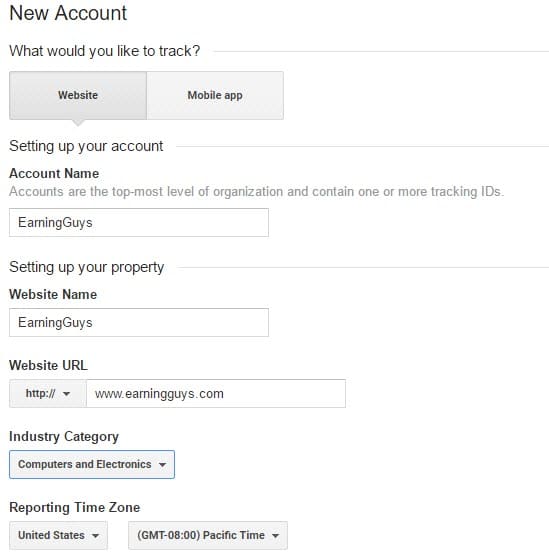Screen dimensions: 549x556
Task: Open the Pacific Time zone dropdown
Action: click(x=208, y=535)
